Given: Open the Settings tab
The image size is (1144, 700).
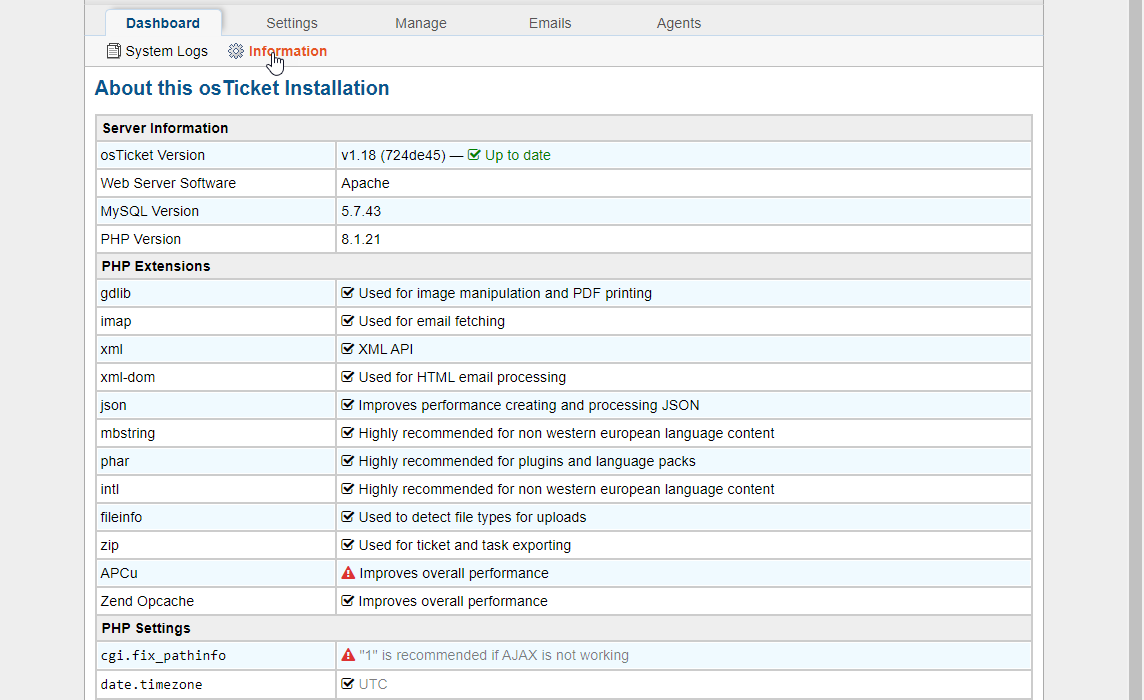Looking at the screenshot, I should point(292,23).
